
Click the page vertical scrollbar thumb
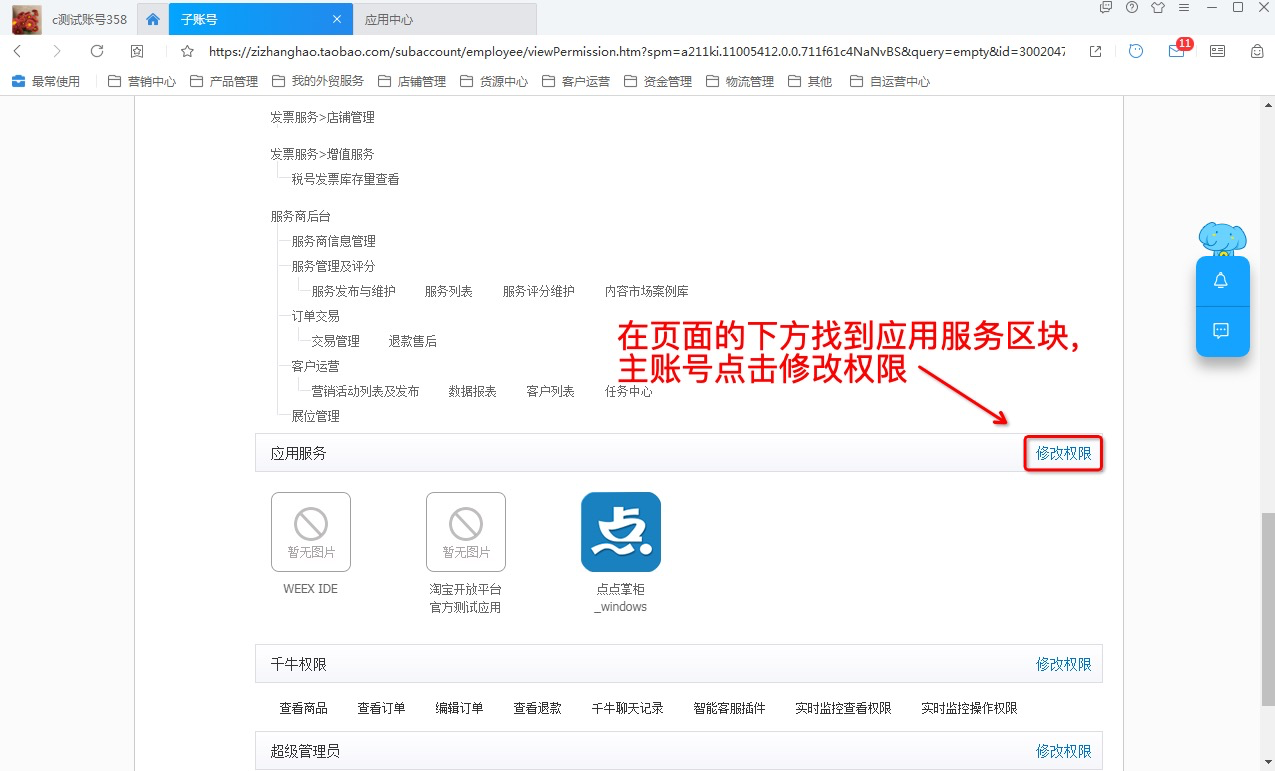point(1267,610)
